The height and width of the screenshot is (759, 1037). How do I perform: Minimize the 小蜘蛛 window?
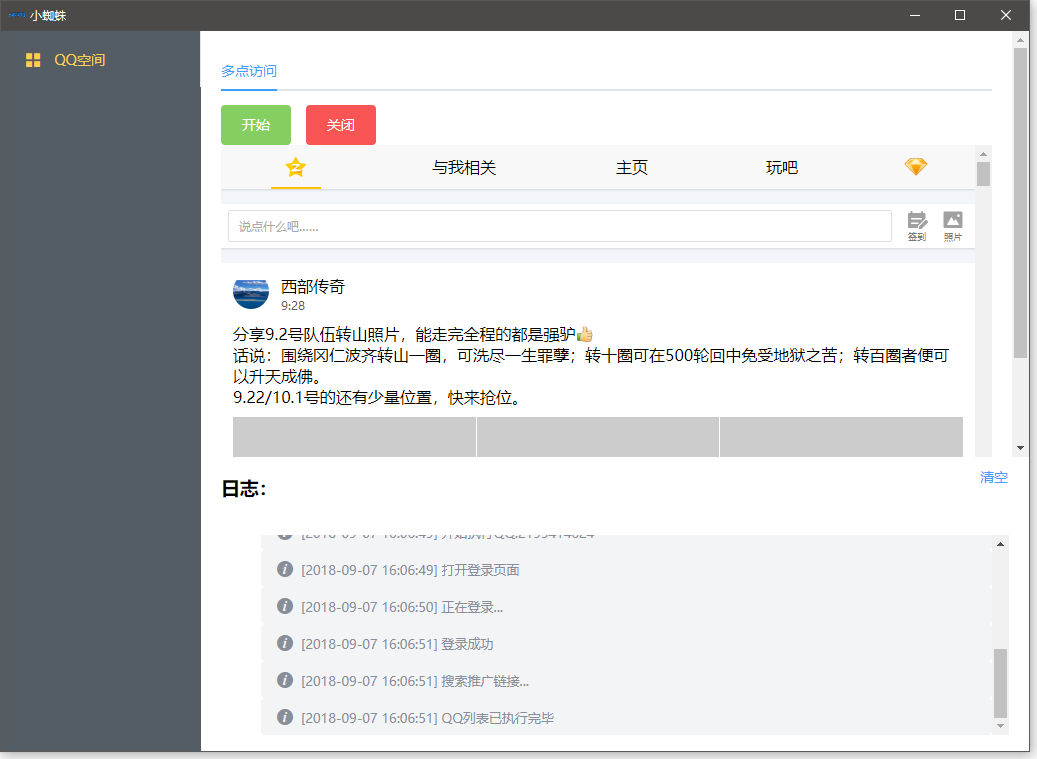tap(915, 15)
